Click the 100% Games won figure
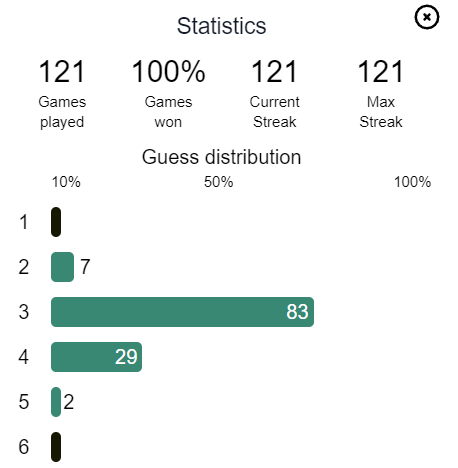The image size is (458, 468). tap(168, 71)
